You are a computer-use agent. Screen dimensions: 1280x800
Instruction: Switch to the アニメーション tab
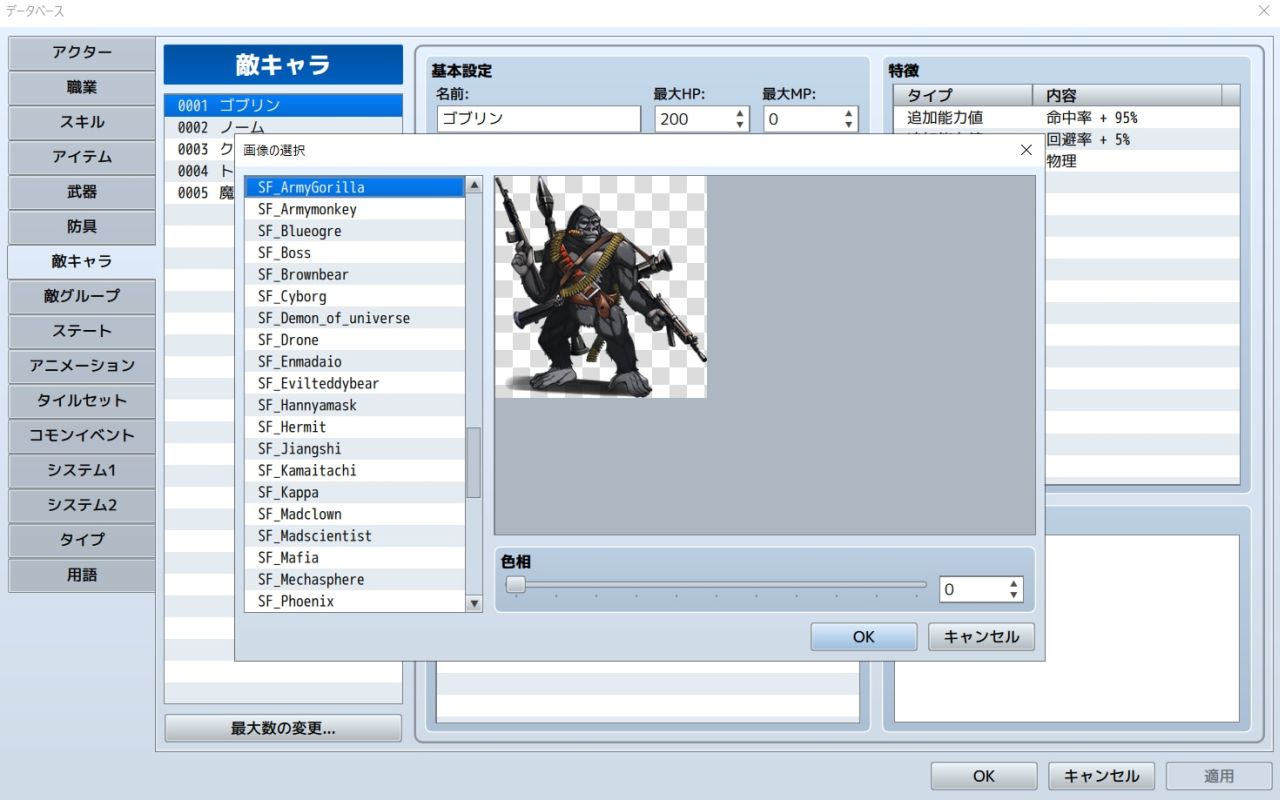coord(82,366)
